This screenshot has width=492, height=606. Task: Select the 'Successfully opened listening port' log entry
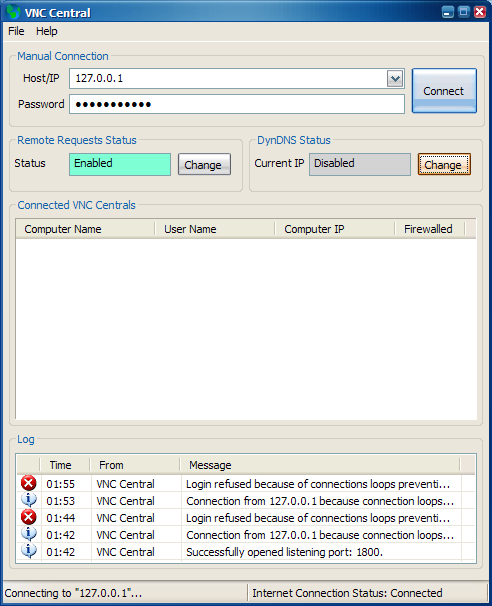[246, 552]
